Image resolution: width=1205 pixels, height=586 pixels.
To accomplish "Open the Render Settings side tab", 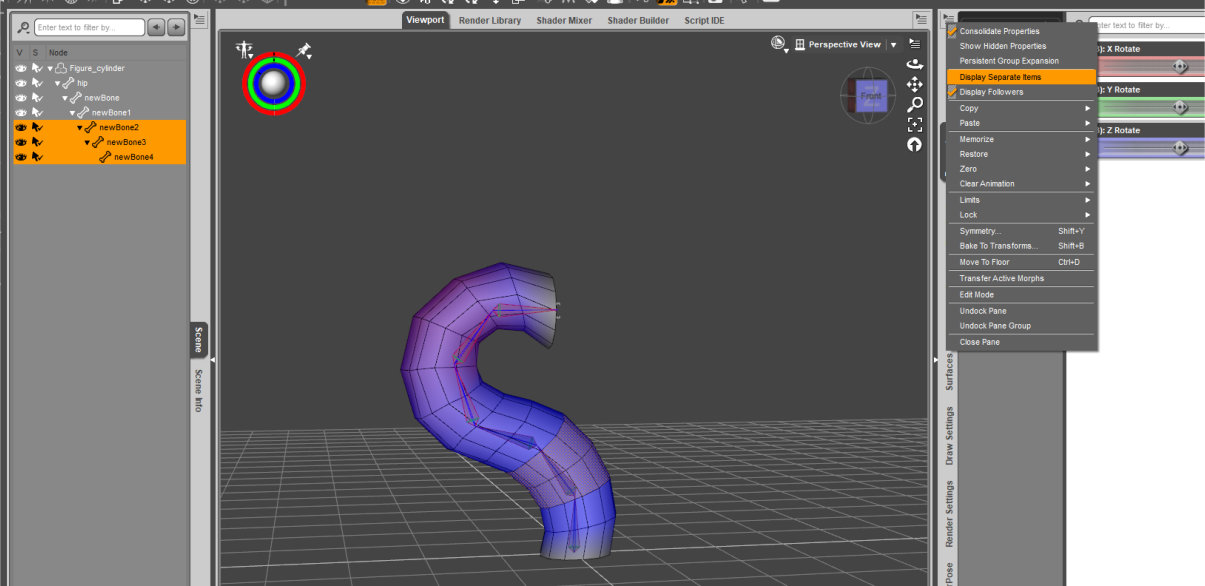I will [949, 513].
